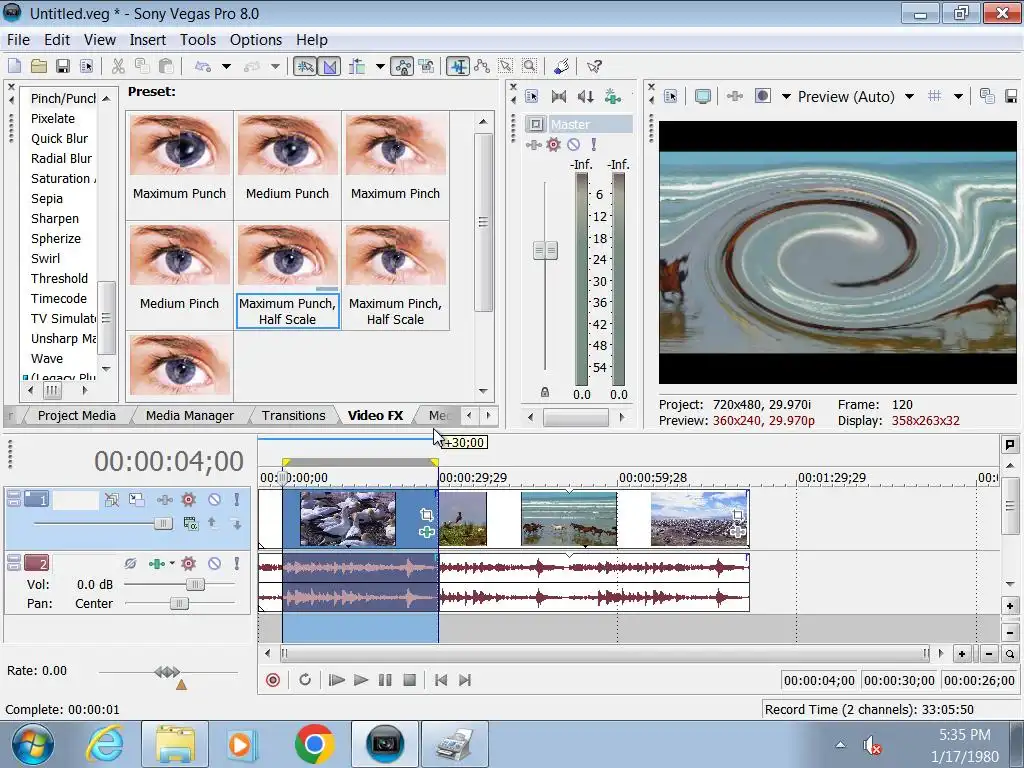Screen dimensions: 1024x768
Task: Click the Record button in transport
Action: coord(273,680)
